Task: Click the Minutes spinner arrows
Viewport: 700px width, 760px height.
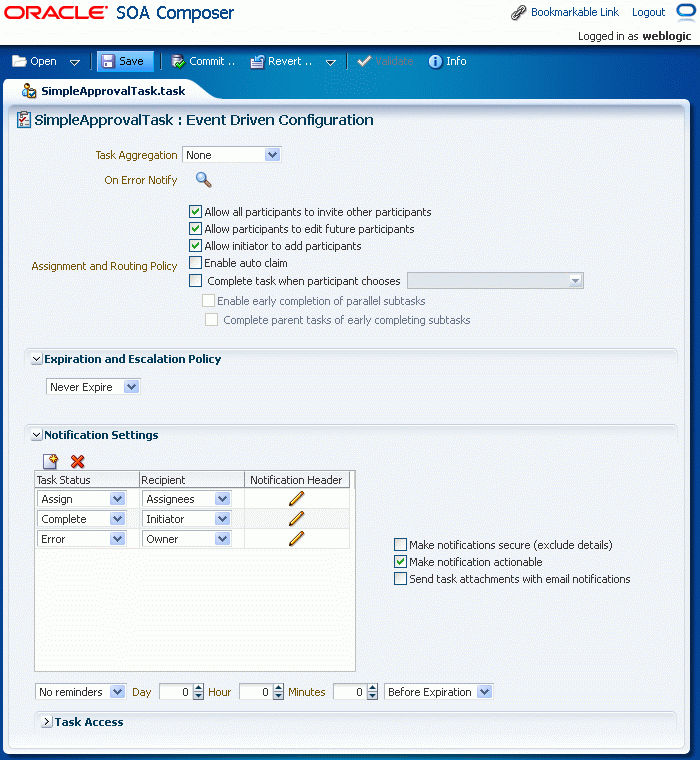Action: [372, 692]
